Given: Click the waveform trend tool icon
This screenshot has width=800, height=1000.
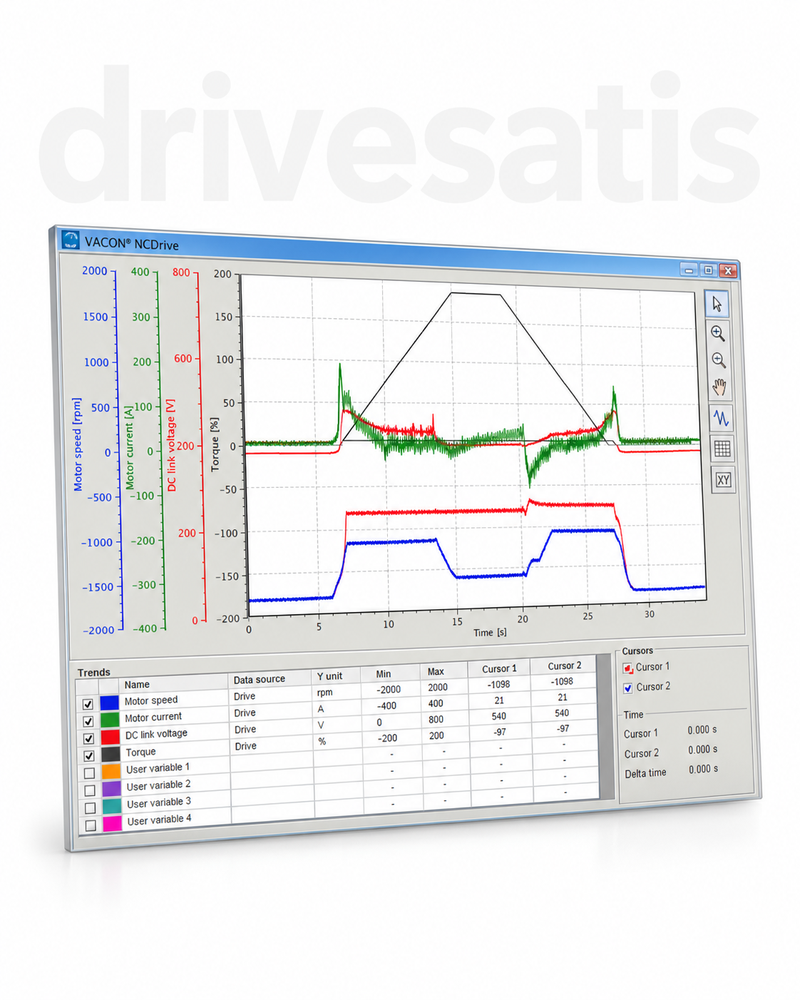Looking at the screenshot, I should [721, 418].
